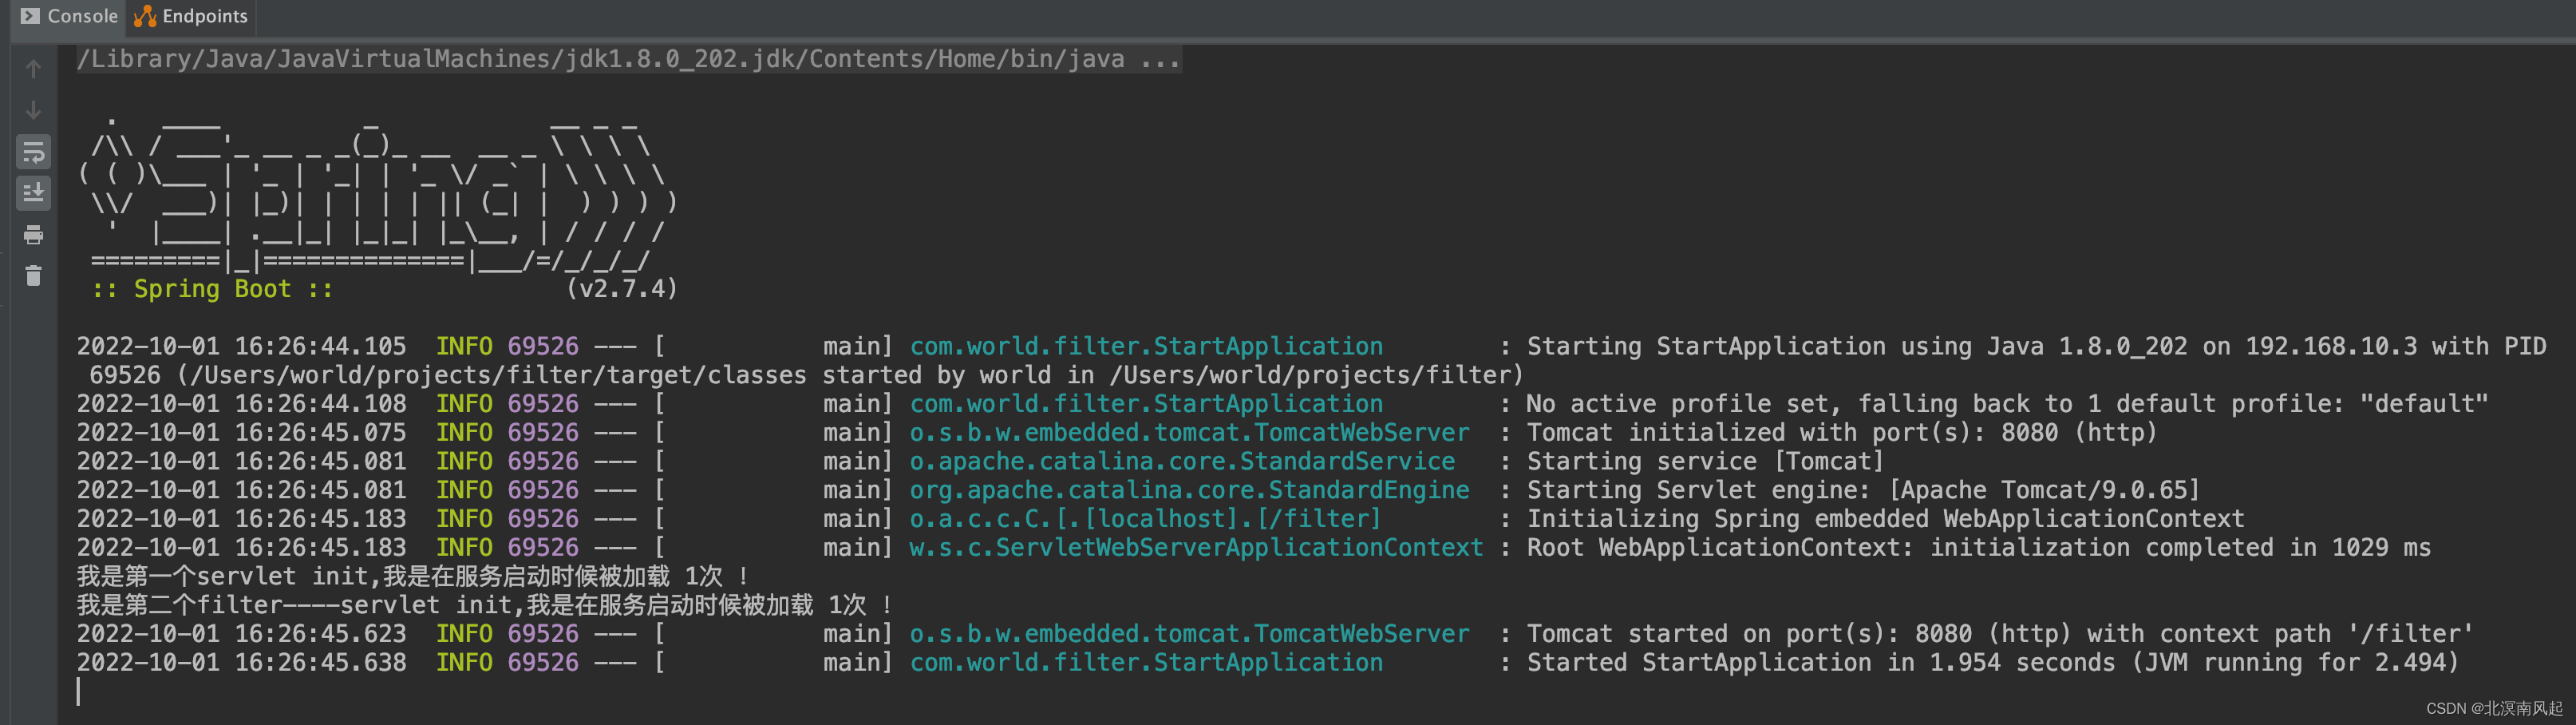2576x725 pixels.
Task: Click com.world.filter.StartApplication on the 16:26:45.638 line
Action: [1146, 663]
